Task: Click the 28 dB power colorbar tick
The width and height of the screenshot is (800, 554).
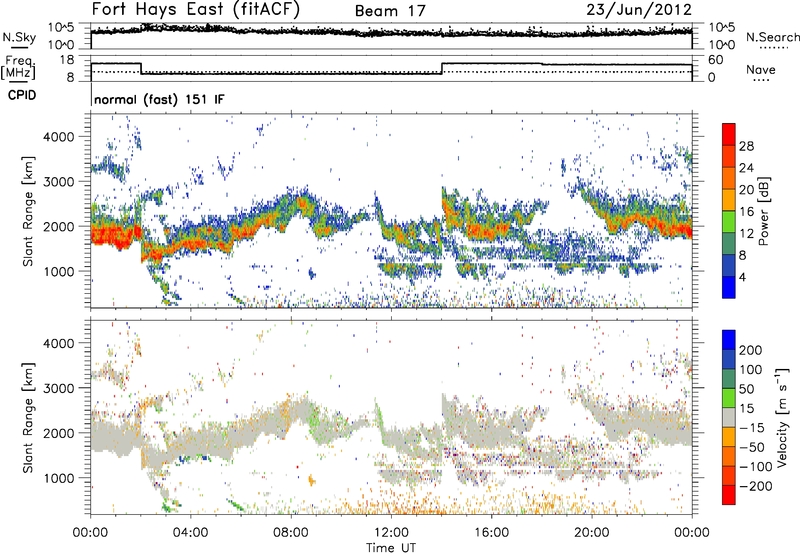Action: [746, 146]
